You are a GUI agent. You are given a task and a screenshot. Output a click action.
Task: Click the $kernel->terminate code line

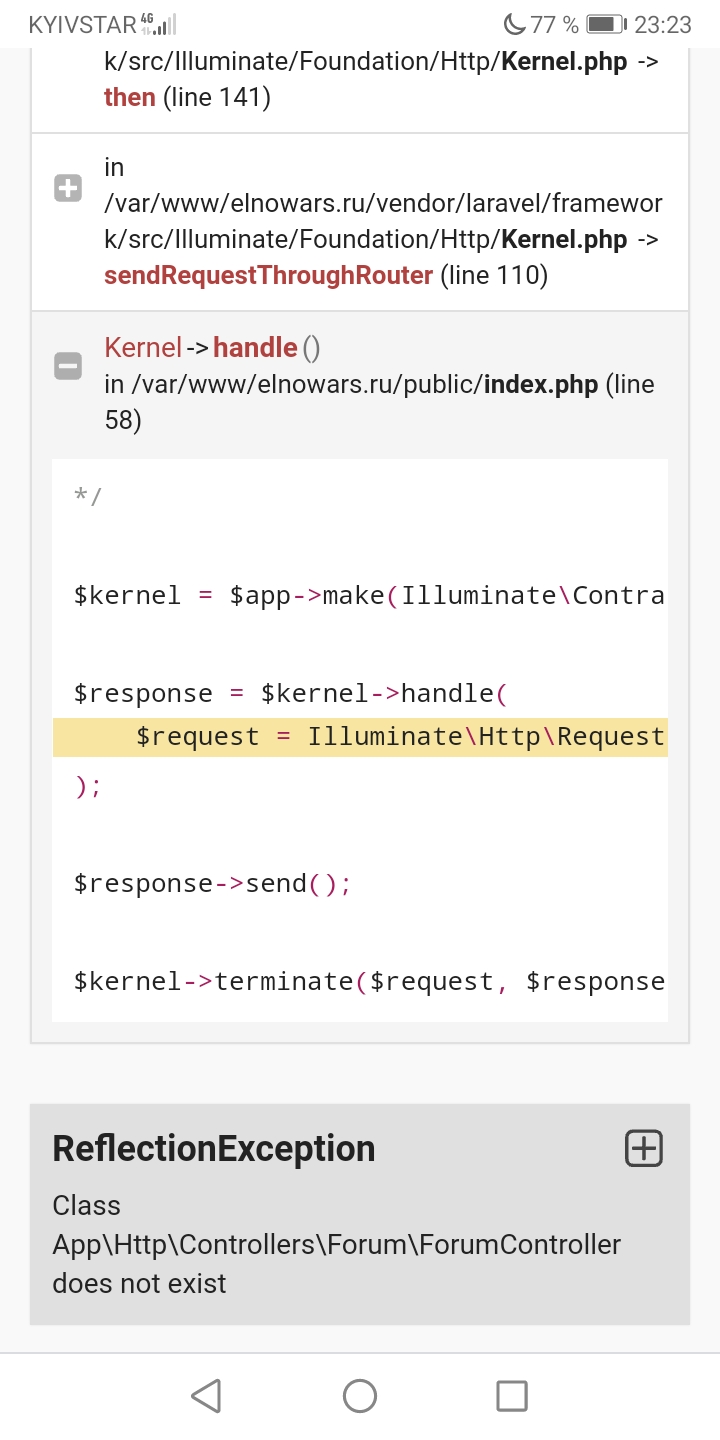368,982
